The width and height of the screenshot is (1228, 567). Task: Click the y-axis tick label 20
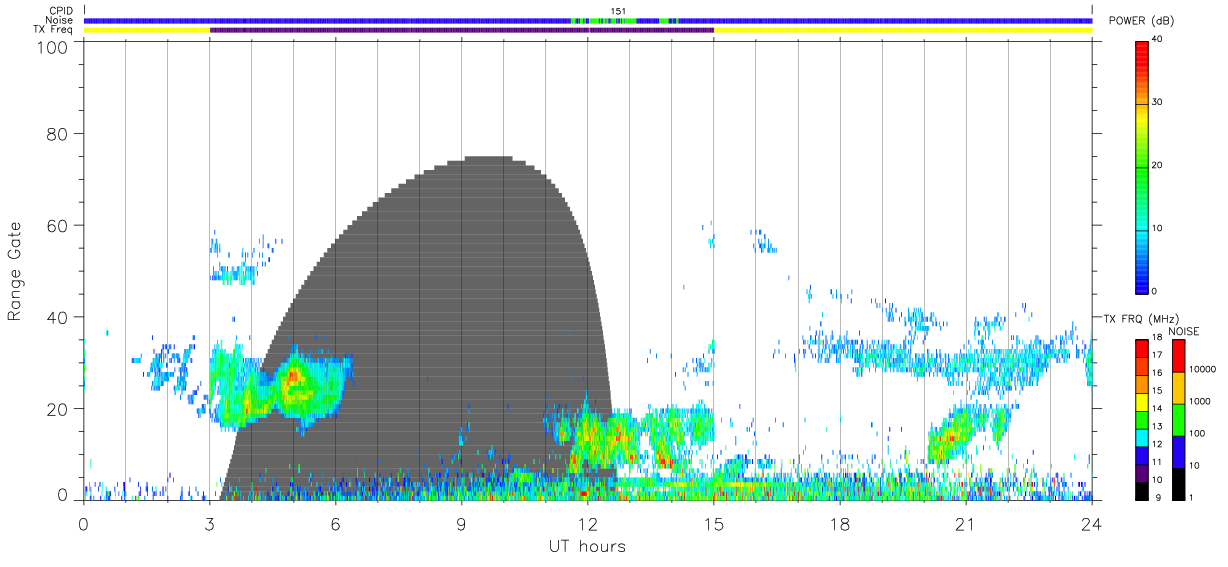click(x=58, y=409)
